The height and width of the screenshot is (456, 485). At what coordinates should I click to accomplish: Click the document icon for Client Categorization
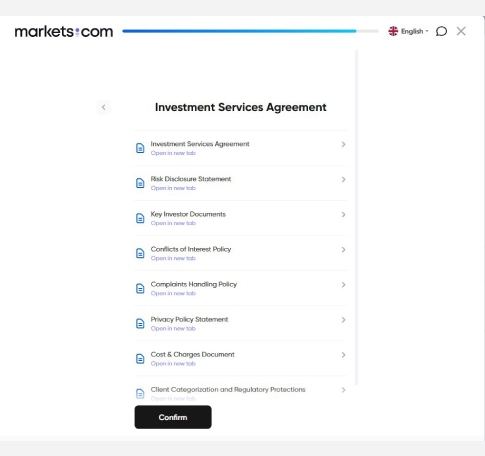tap(140, 394)
